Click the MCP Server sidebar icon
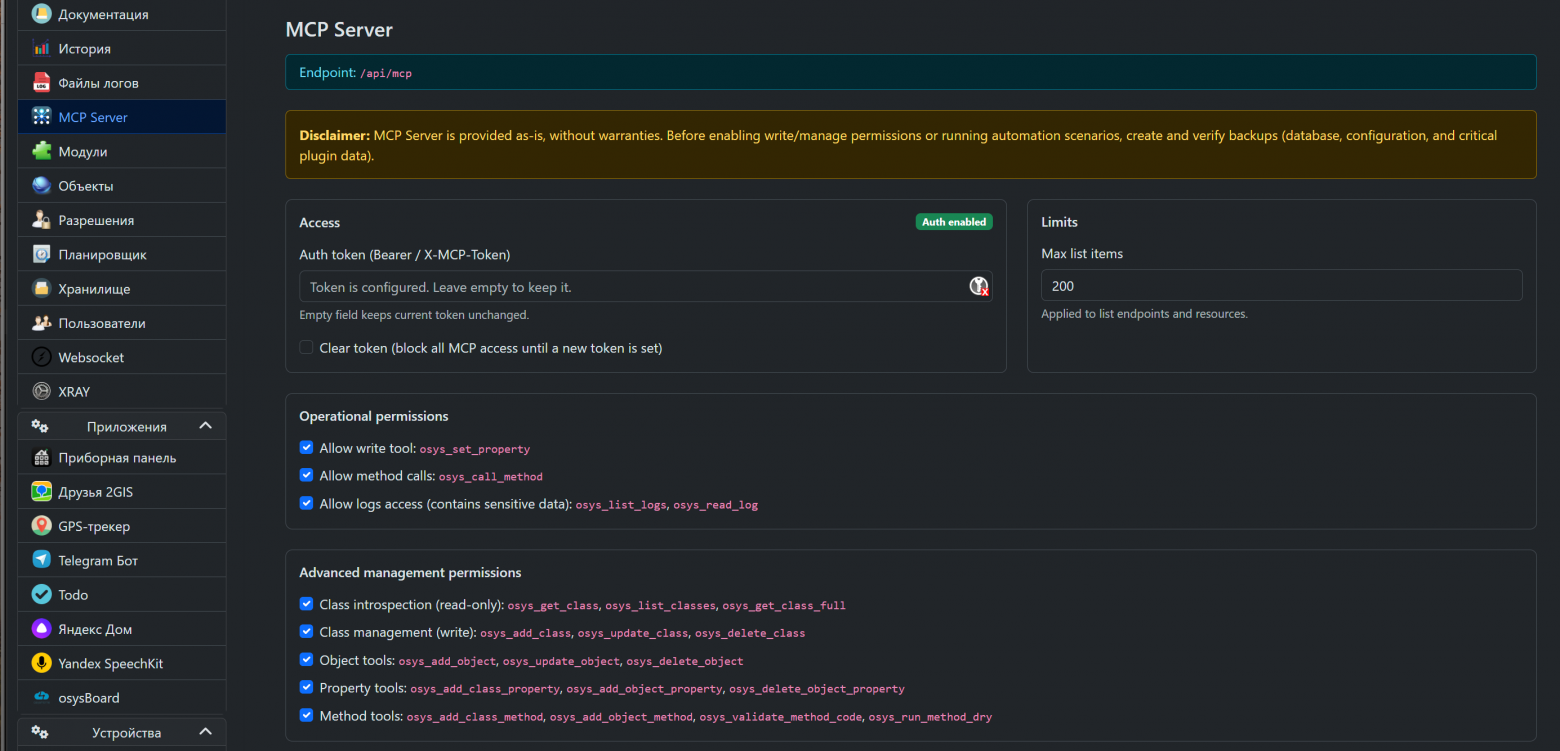The image size is (1560, 751). 41,117
